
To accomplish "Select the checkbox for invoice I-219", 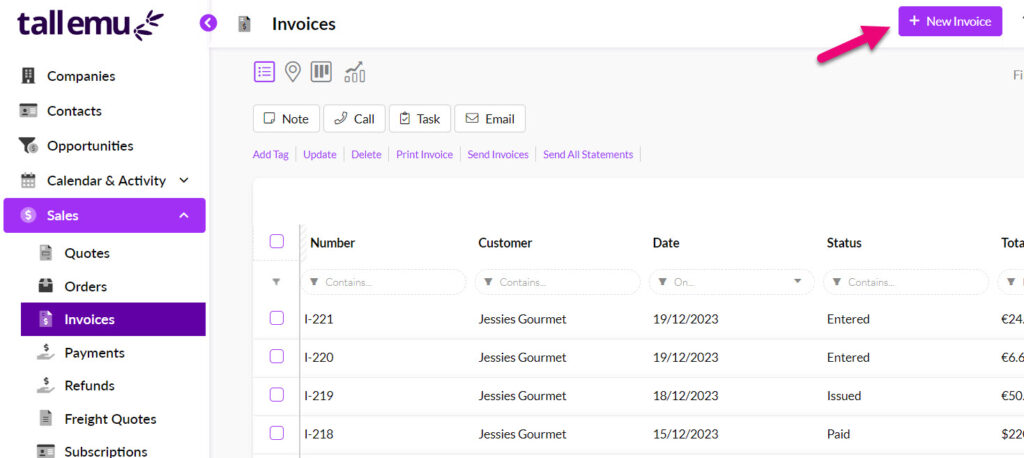I will [277, 395].
